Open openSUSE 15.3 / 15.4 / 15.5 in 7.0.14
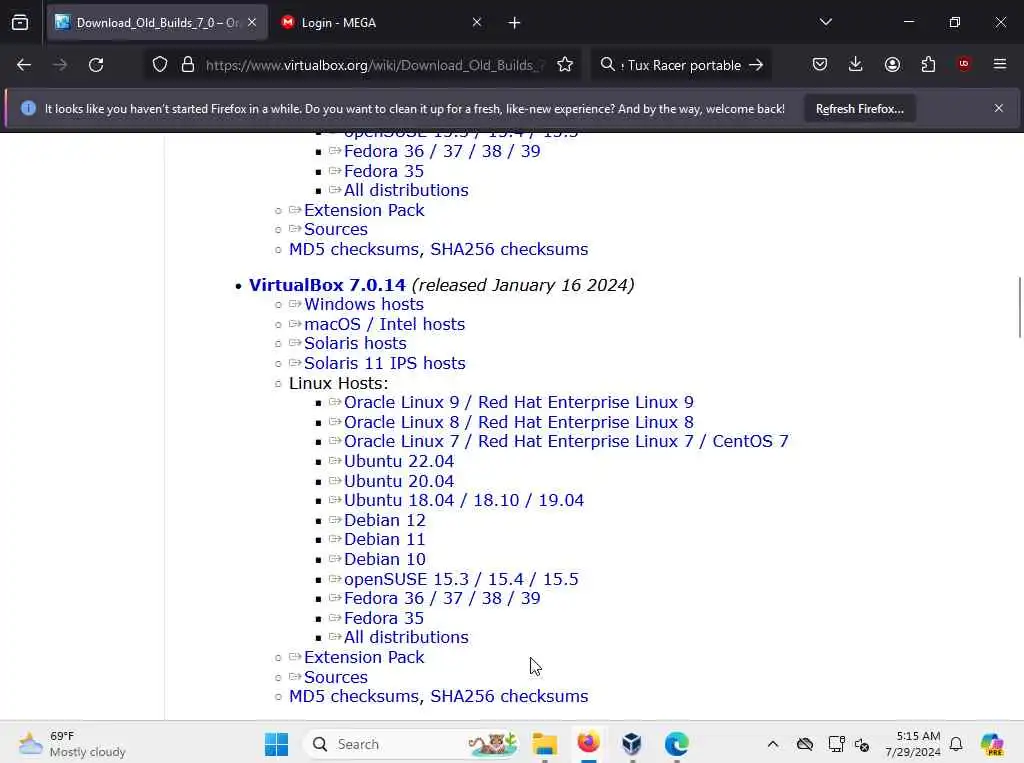This screenshot has width=1024, height=763. (461, 579)
